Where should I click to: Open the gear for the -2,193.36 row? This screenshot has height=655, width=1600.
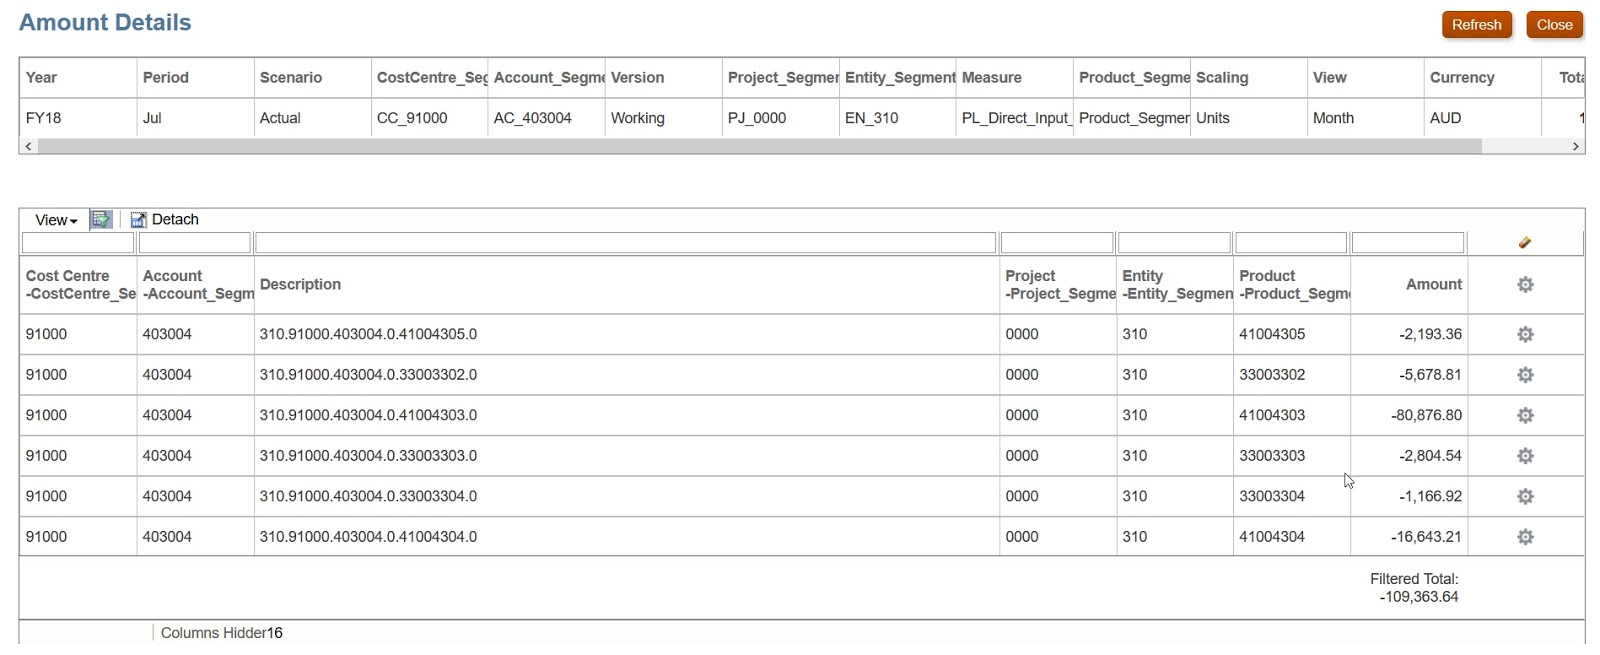pos(1525,335)
